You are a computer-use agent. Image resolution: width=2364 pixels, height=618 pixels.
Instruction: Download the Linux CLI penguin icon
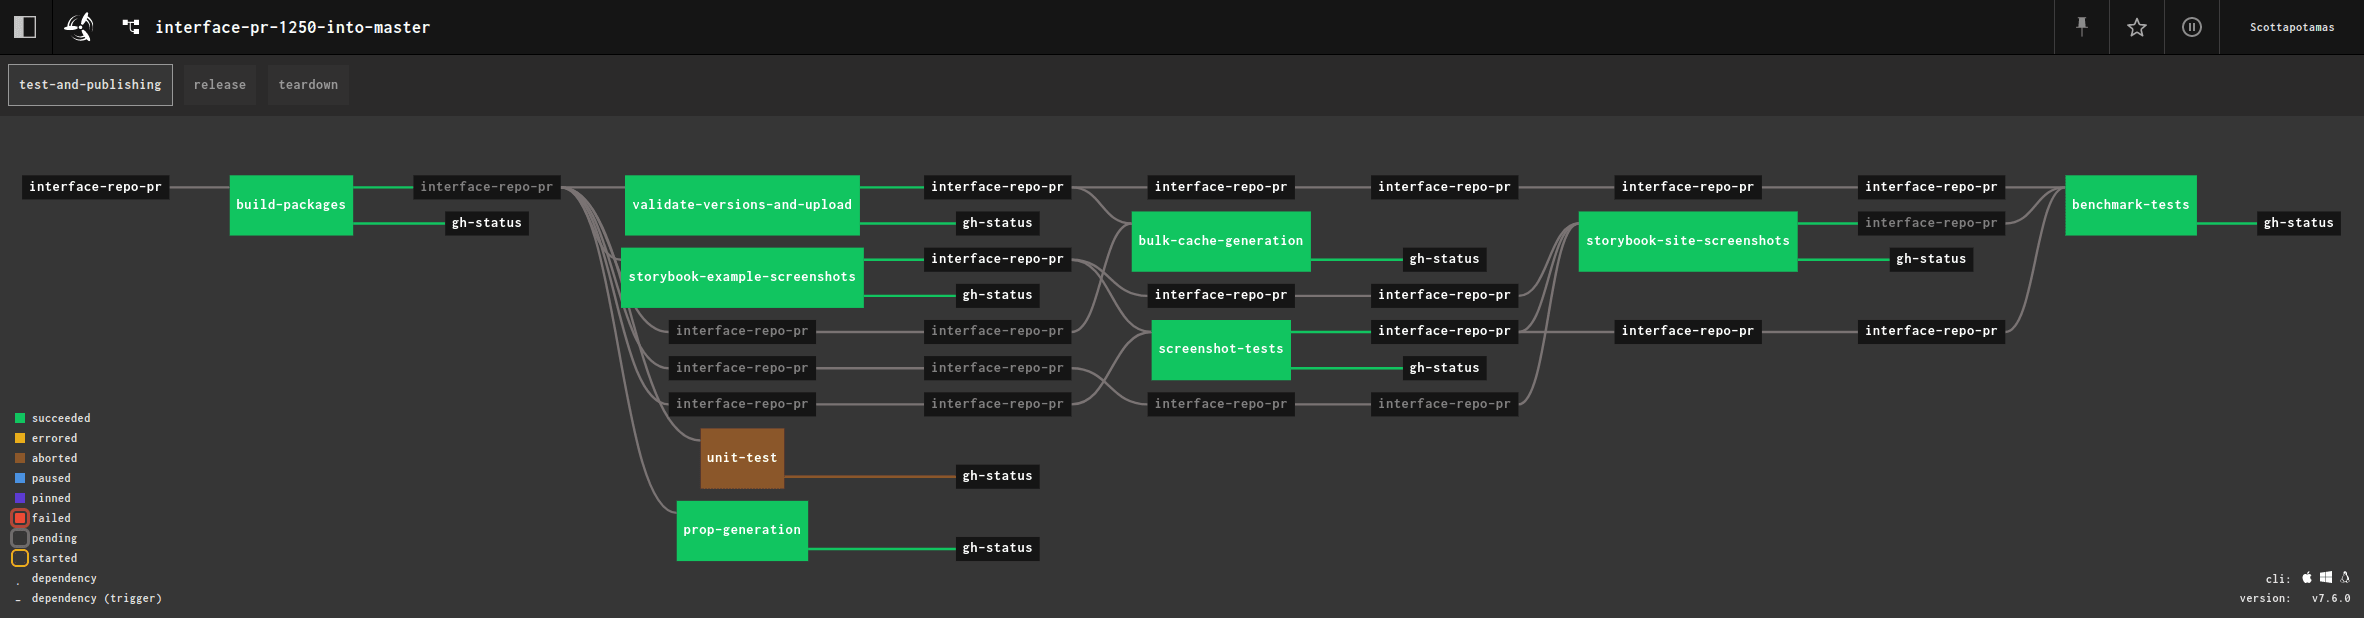click(x=2345, y=577)
